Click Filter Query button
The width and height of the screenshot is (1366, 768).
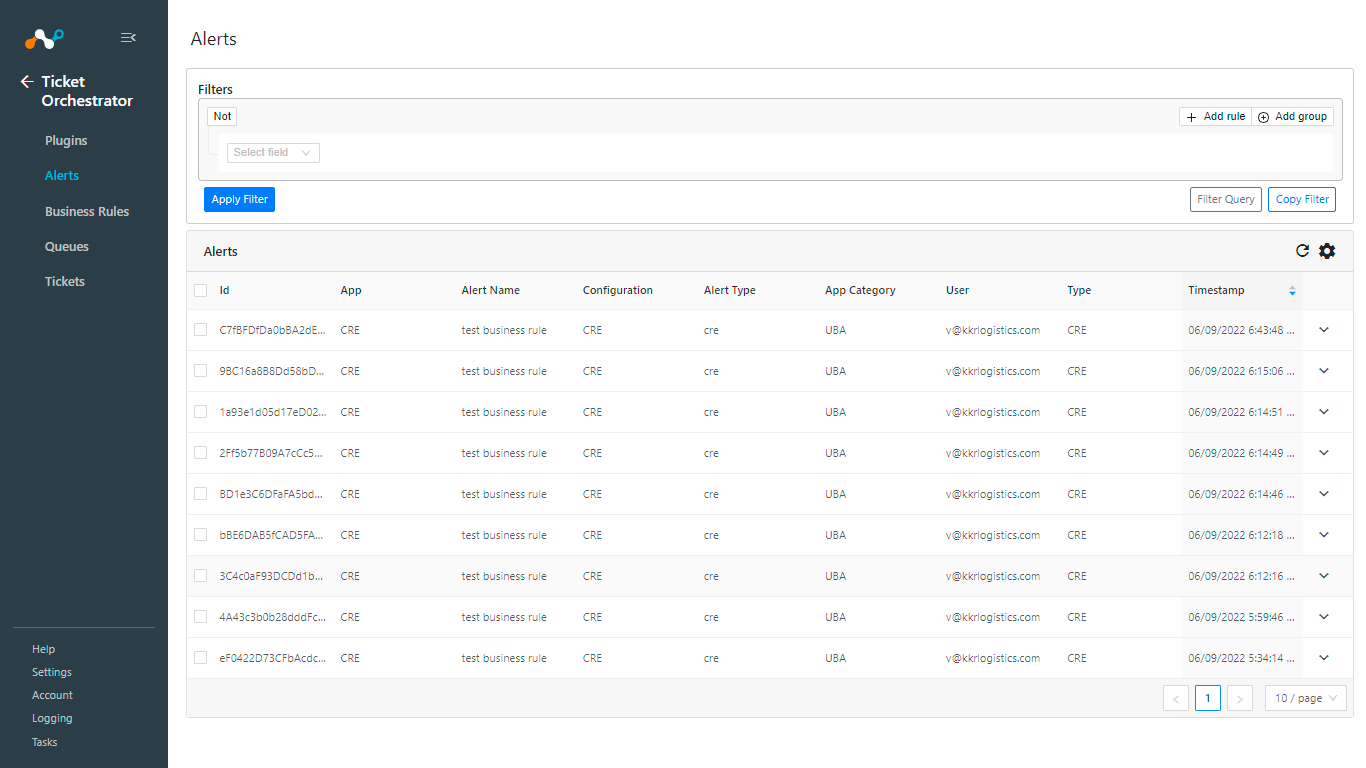[1226, 199]
